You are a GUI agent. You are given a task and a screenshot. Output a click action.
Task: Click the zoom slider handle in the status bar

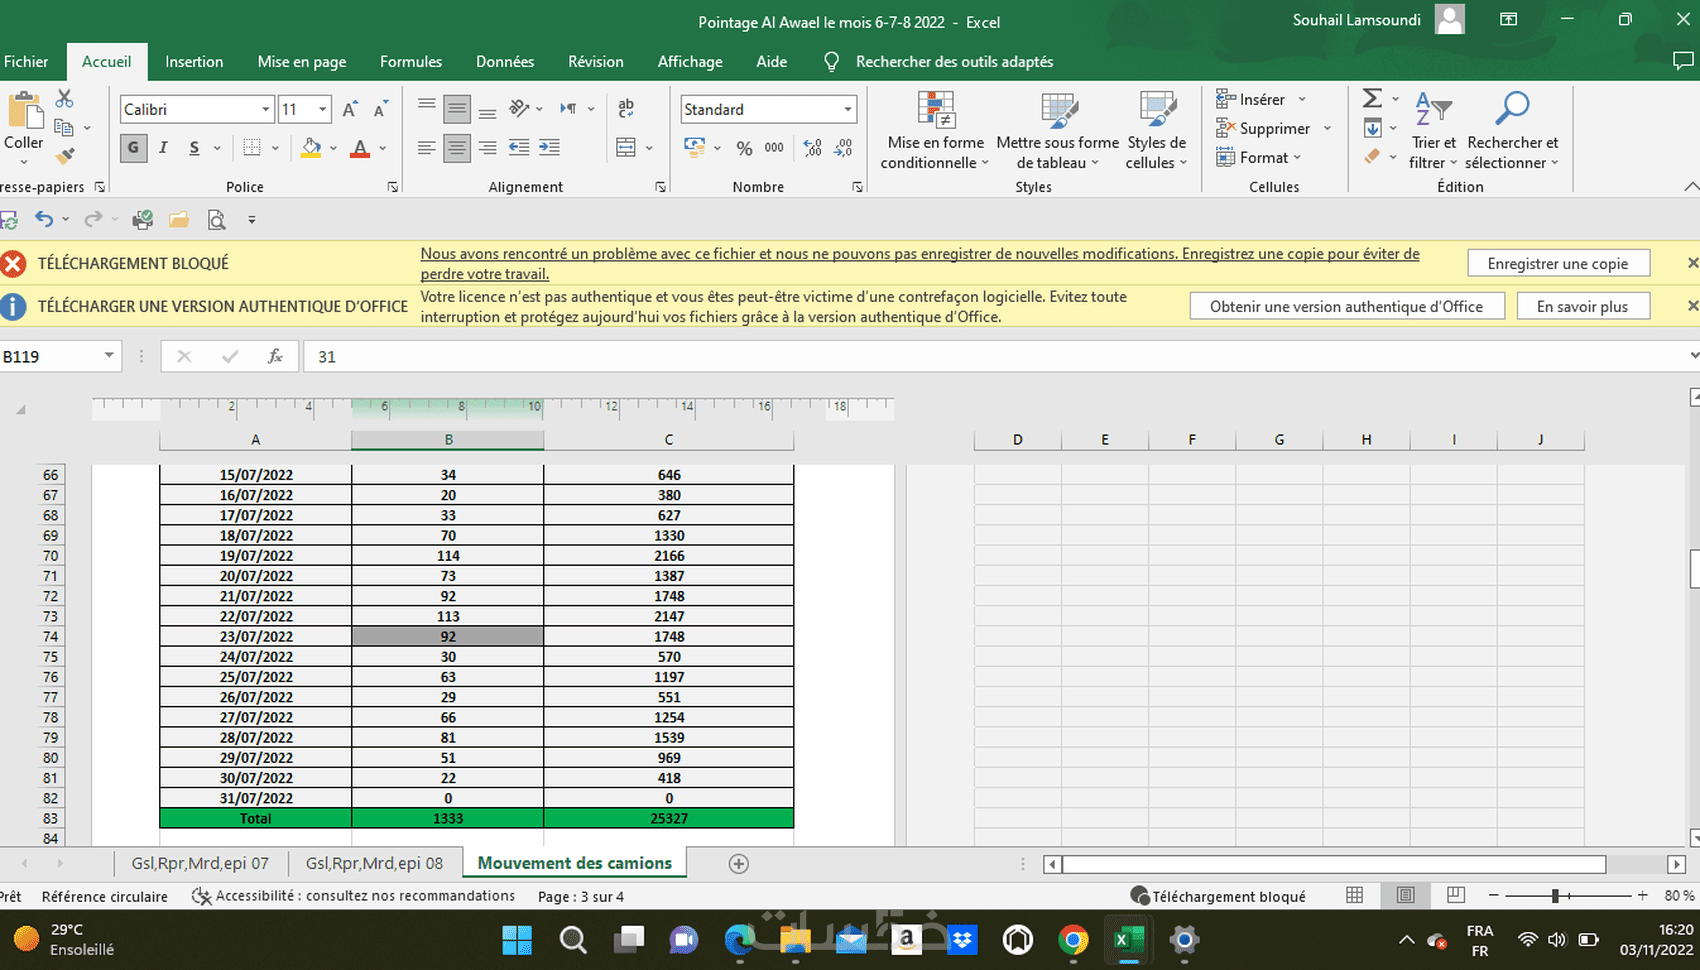(x=1555, y=896)
